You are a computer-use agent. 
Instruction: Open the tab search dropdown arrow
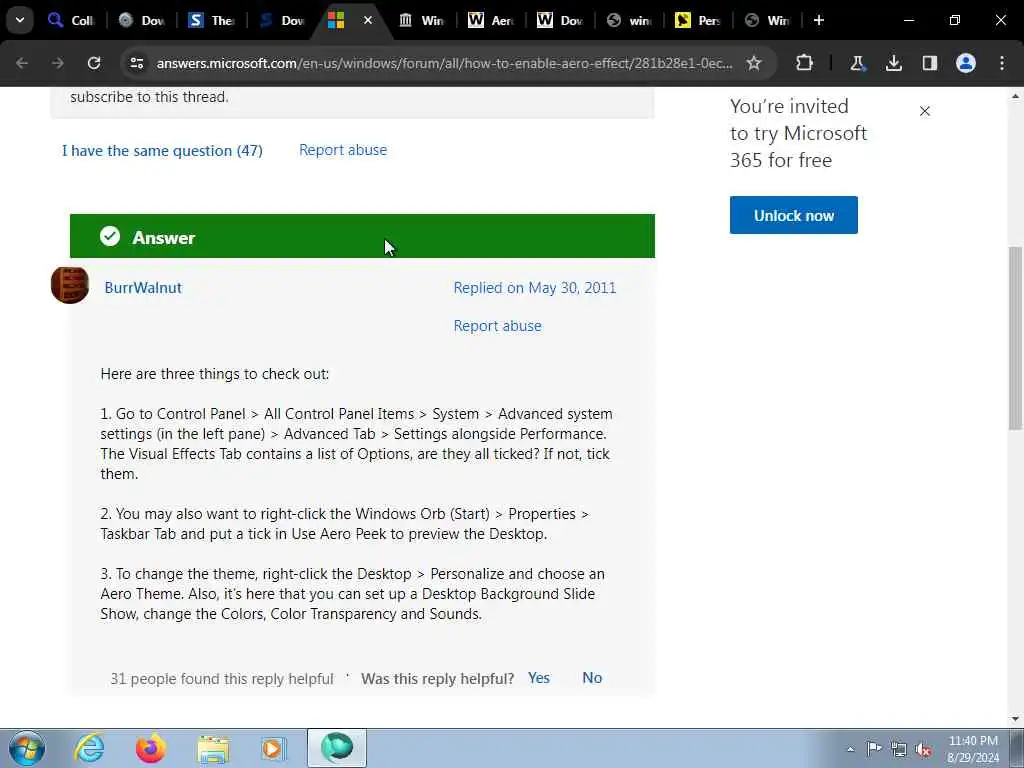point(20,20)
